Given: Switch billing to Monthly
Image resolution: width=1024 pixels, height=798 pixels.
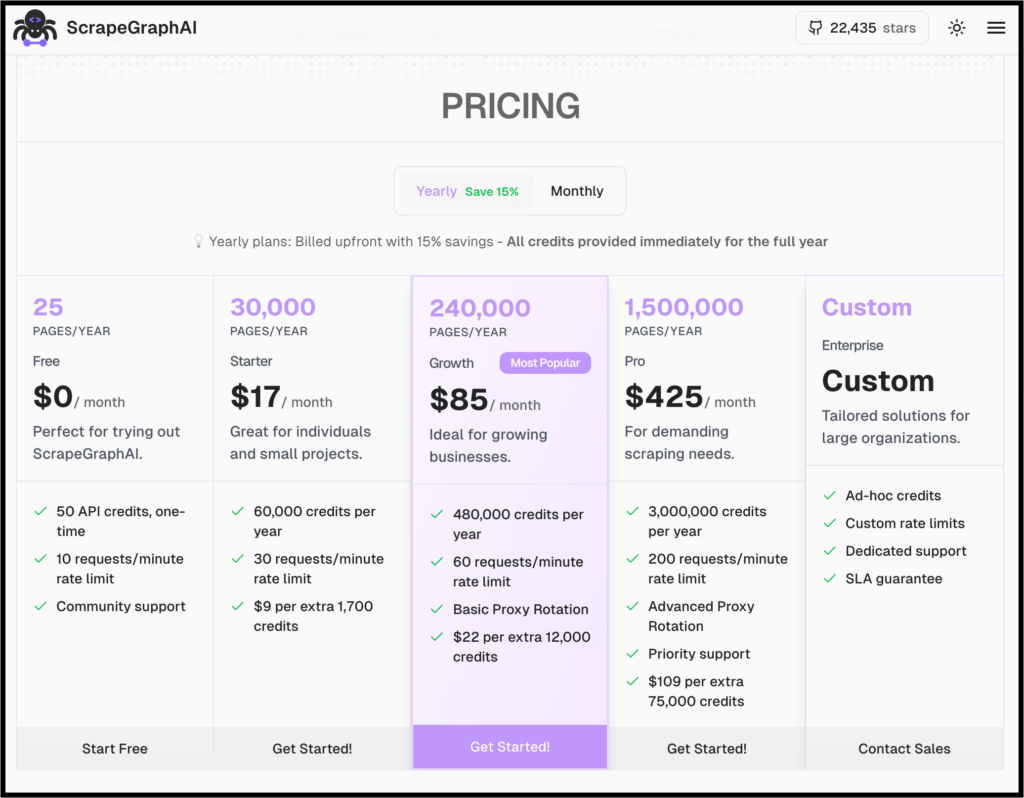Looking at the screenshot, I should point(577,190).
